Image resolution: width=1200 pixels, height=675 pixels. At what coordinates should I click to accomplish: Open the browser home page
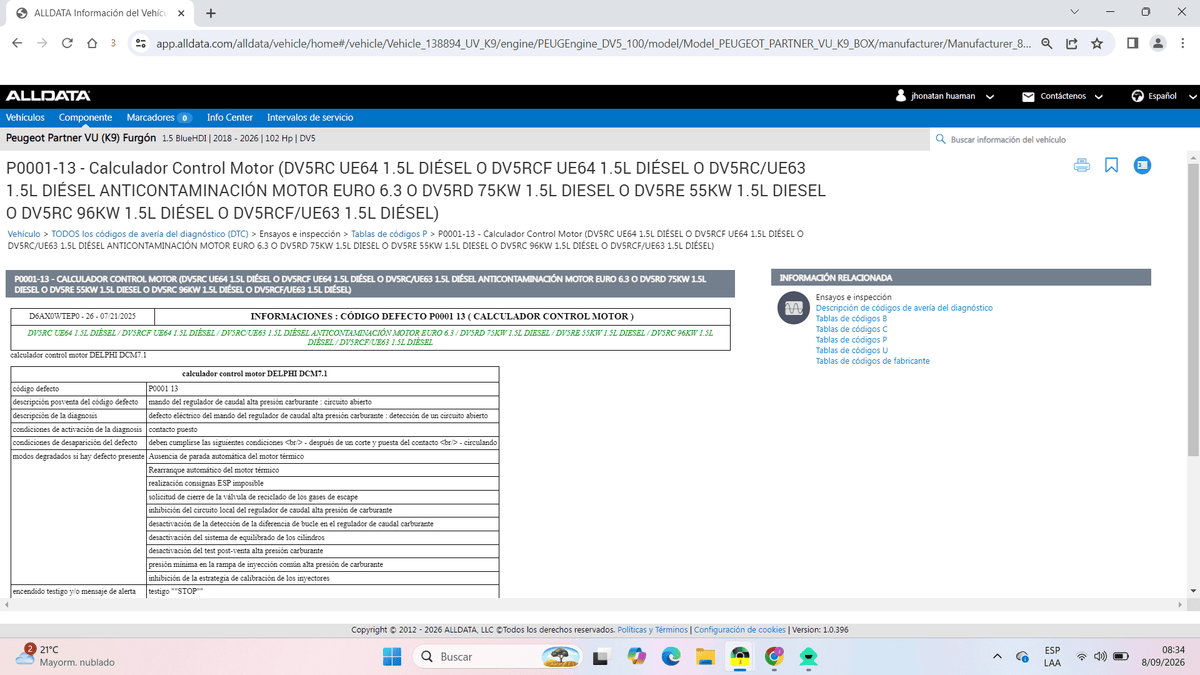[x=92, y=43]
